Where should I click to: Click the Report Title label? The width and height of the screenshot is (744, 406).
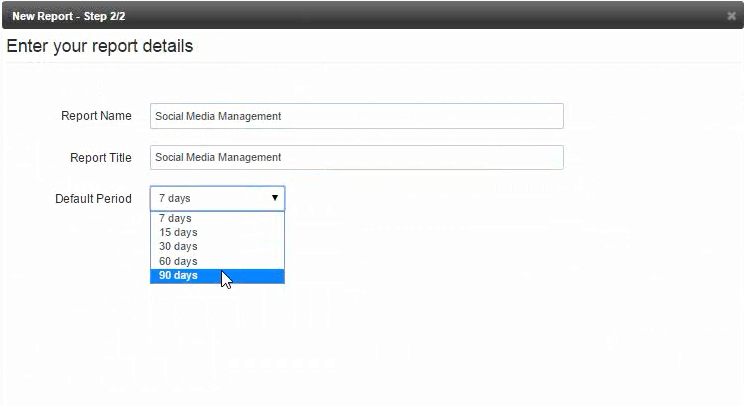101,157
